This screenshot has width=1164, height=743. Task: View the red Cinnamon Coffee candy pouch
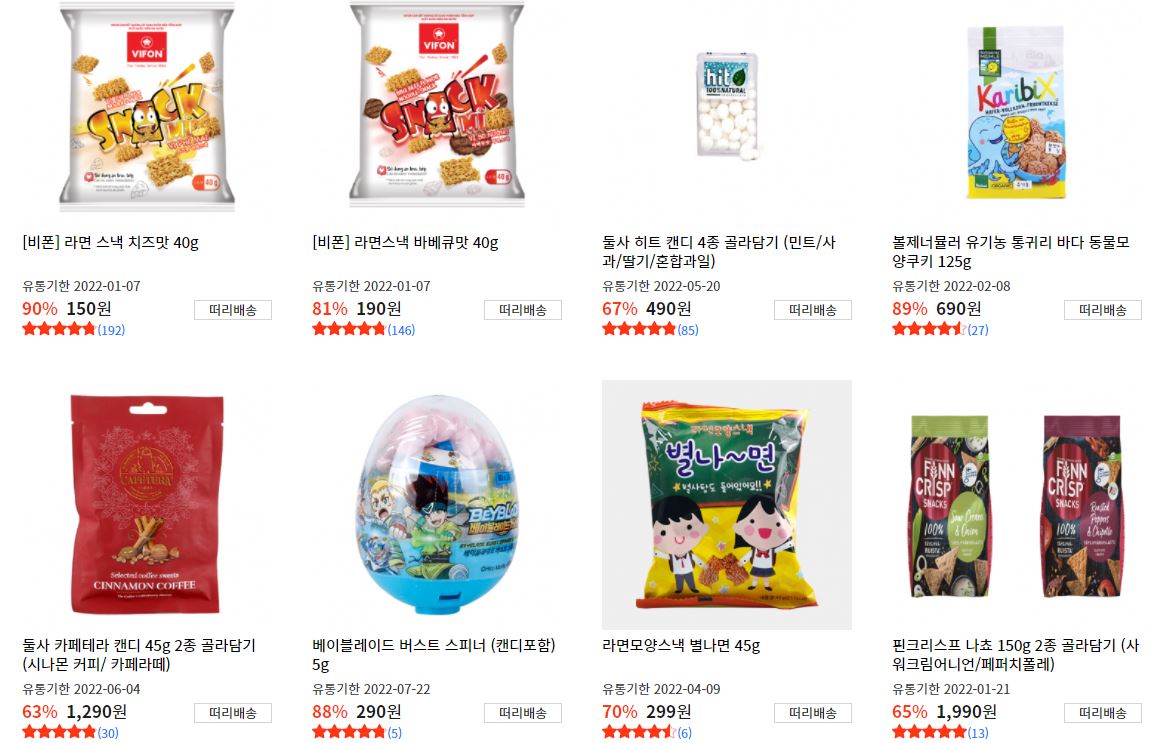147,505
